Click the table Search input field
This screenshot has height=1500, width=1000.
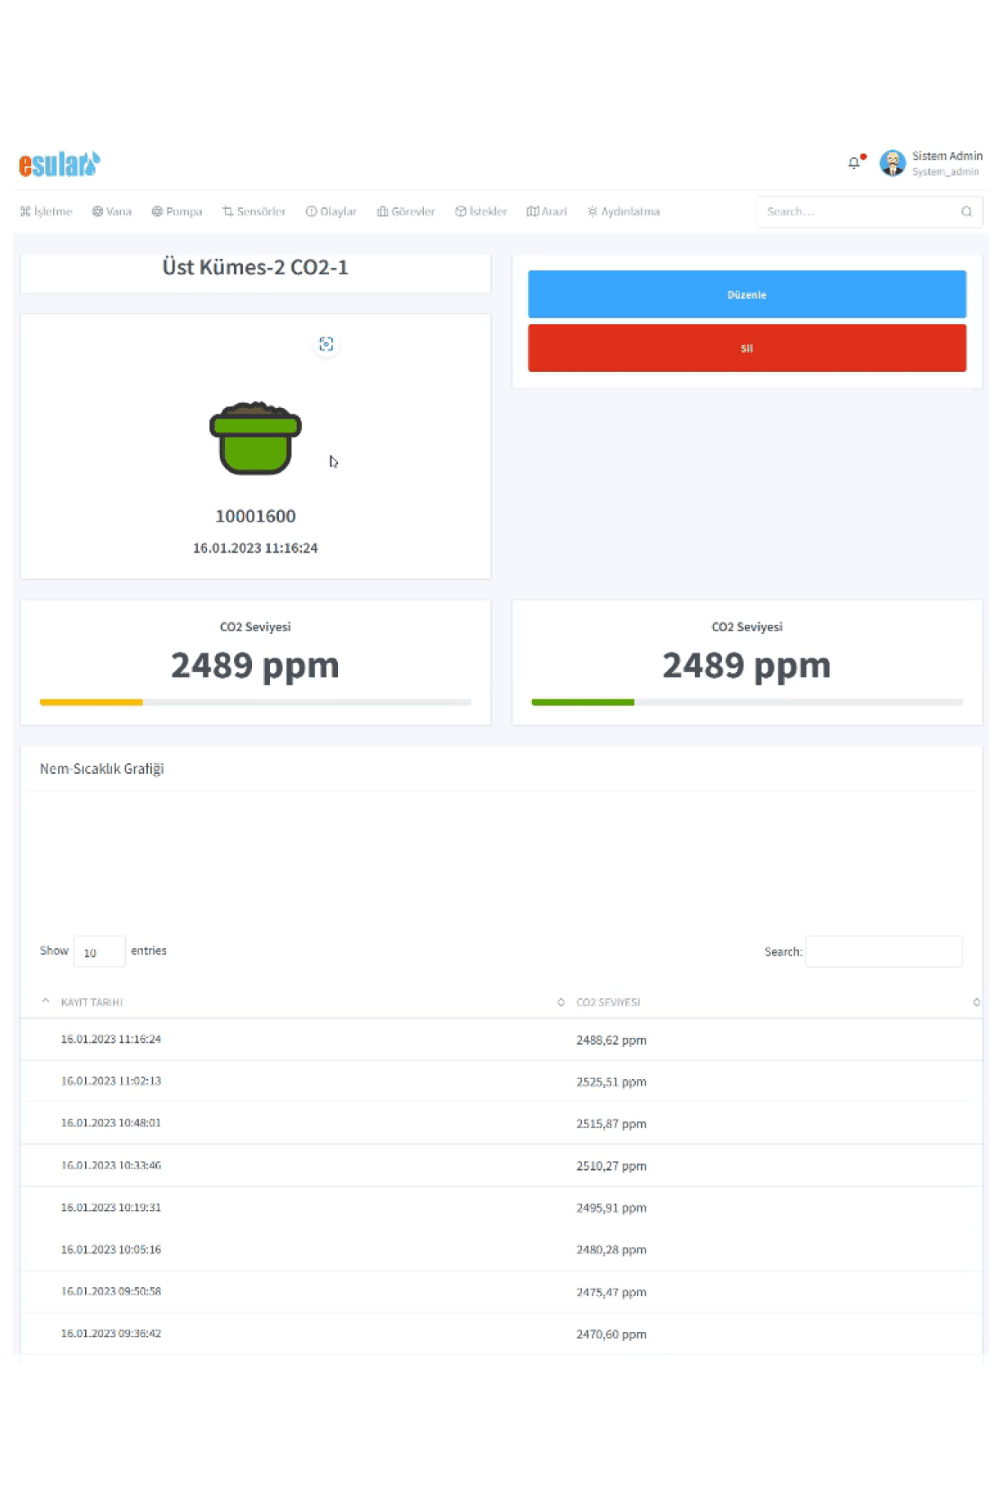(884, 951)
